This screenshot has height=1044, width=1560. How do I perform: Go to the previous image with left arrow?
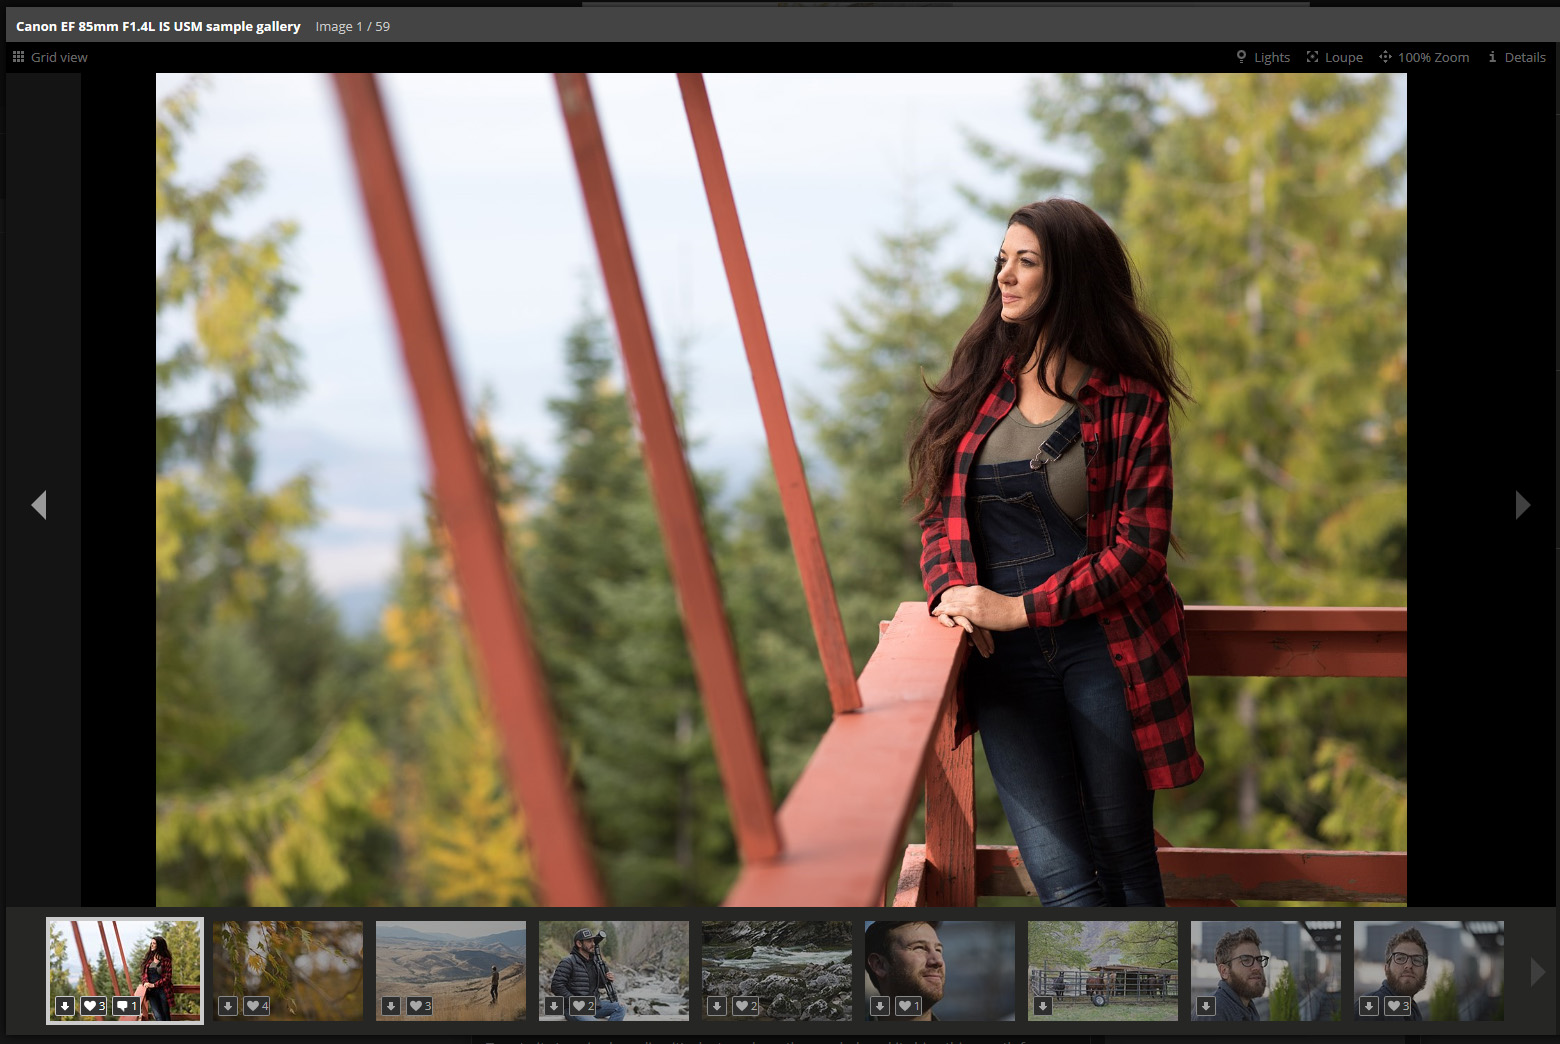[x=39, y=505]
